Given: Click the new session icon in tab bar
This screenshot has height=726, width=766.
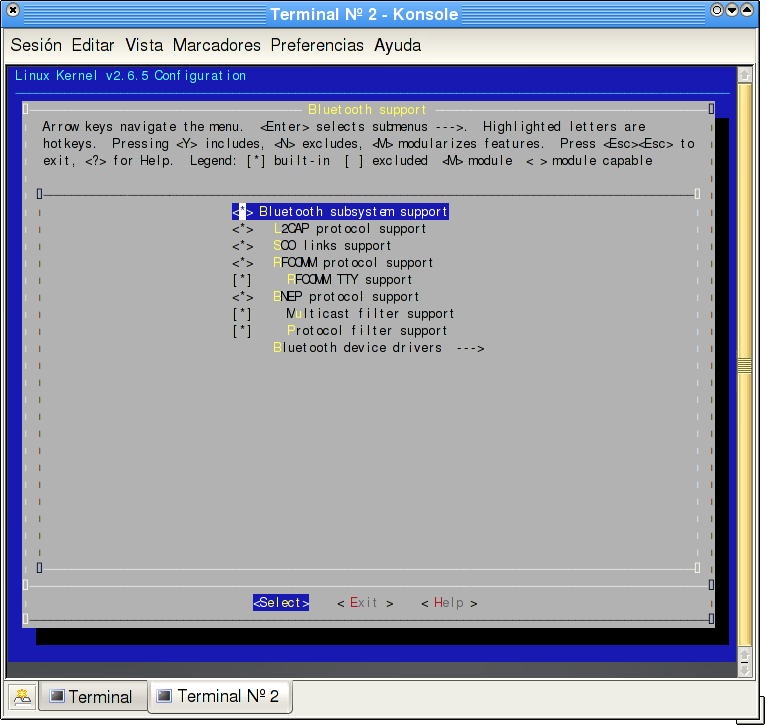Looking at the screenshot, I should [x=22, y=696].
